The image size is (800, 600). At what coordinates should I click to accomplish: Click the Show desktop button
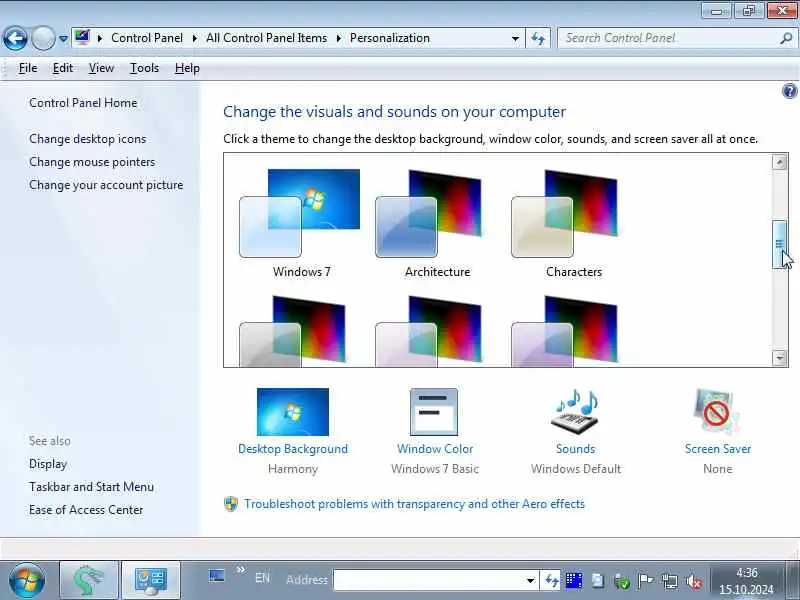click(792, 580)
